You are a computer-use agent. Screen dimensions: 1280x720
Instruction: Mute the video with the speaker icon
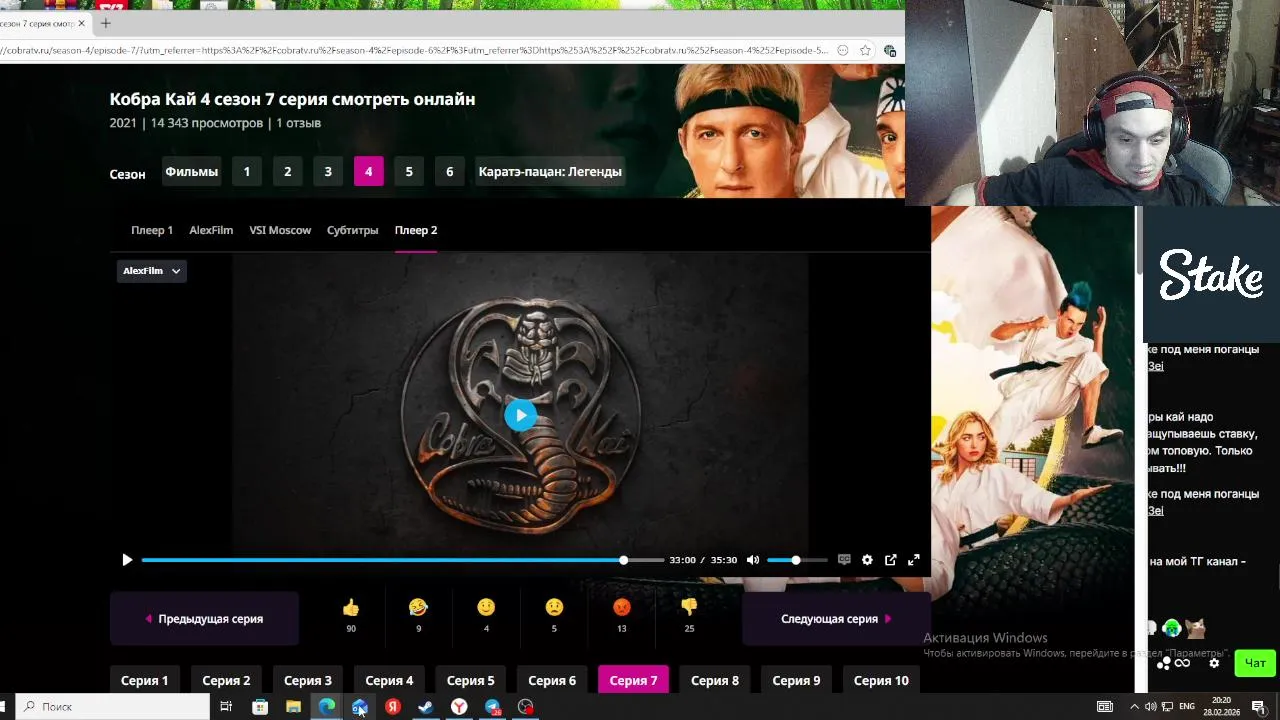753,560
